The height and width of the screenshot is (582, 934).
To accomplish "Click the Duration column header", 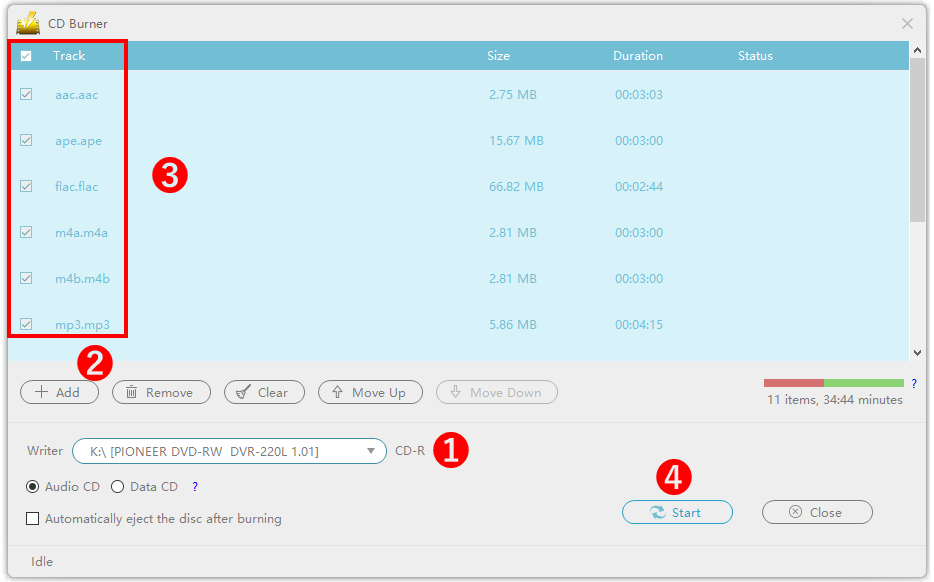I will (638, 56).
